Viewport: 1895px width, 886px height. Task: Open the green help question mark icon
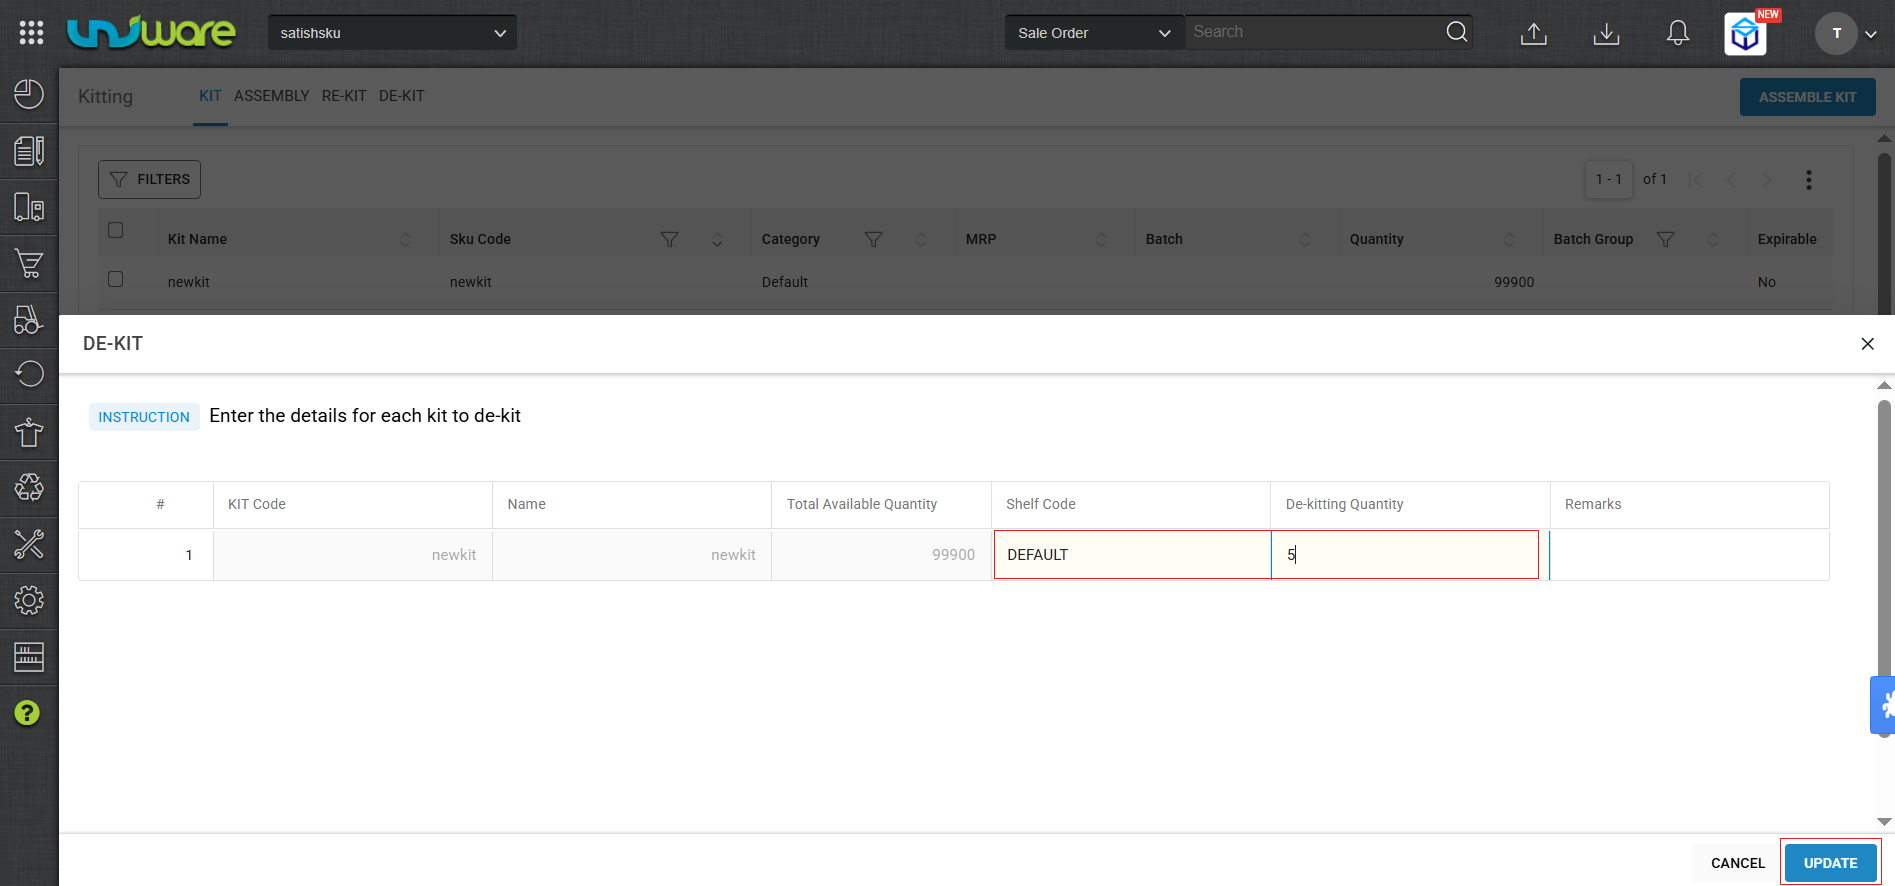coord(28,713)
